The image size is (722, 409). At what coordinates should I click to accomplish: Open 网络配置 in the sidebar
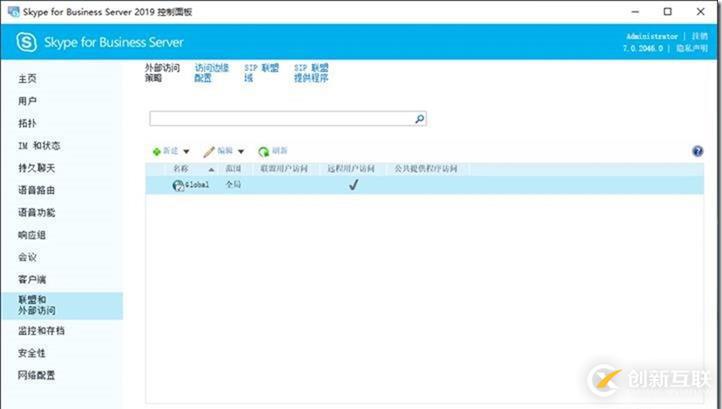(x=36, y=375)
